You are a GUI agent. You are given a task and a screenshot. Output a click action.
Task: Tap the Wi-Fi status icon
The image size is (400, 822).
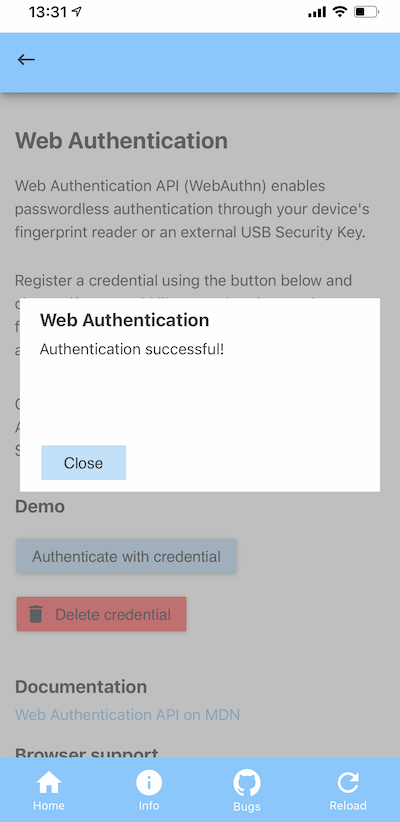(341, 12)
